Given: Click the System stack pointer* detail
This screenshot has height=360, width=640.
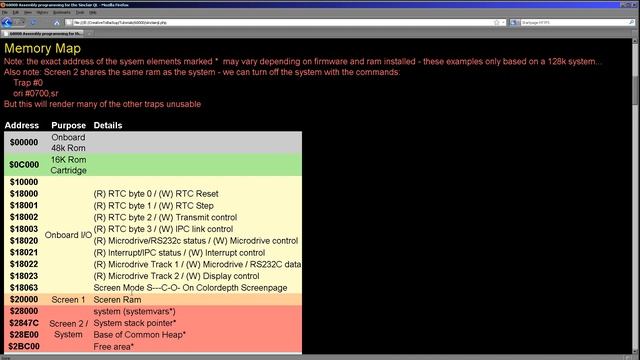Looking at the screenshot, I should tap(135, 323).
